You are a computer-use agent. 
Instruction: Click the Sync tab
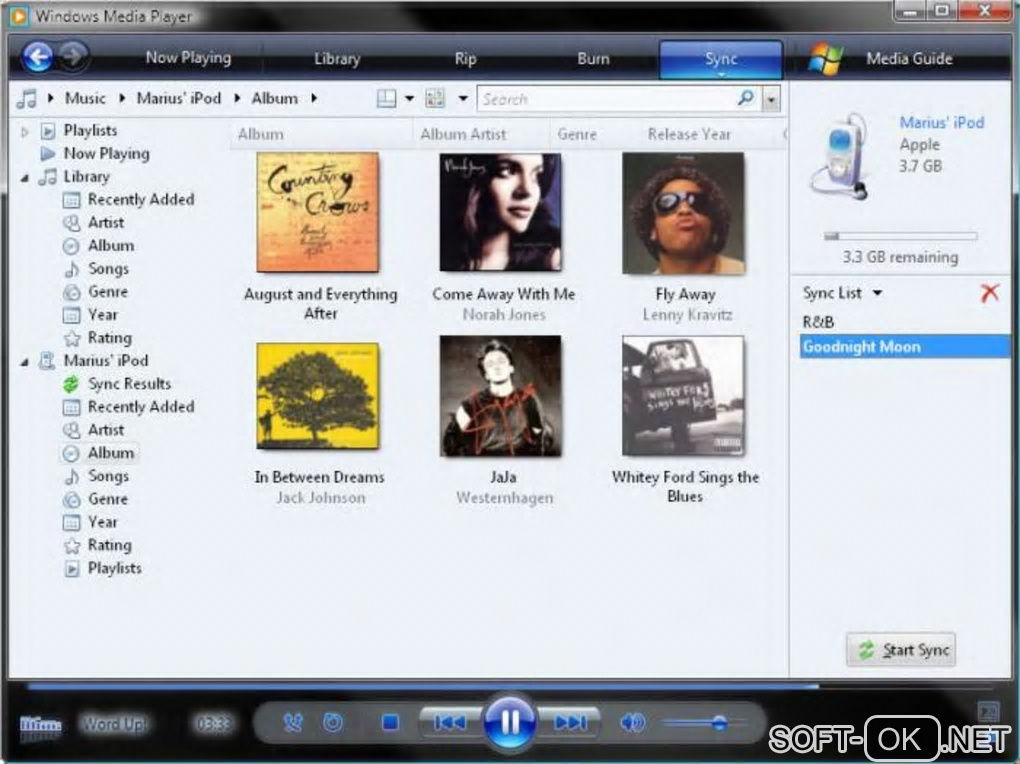(721, 59)
